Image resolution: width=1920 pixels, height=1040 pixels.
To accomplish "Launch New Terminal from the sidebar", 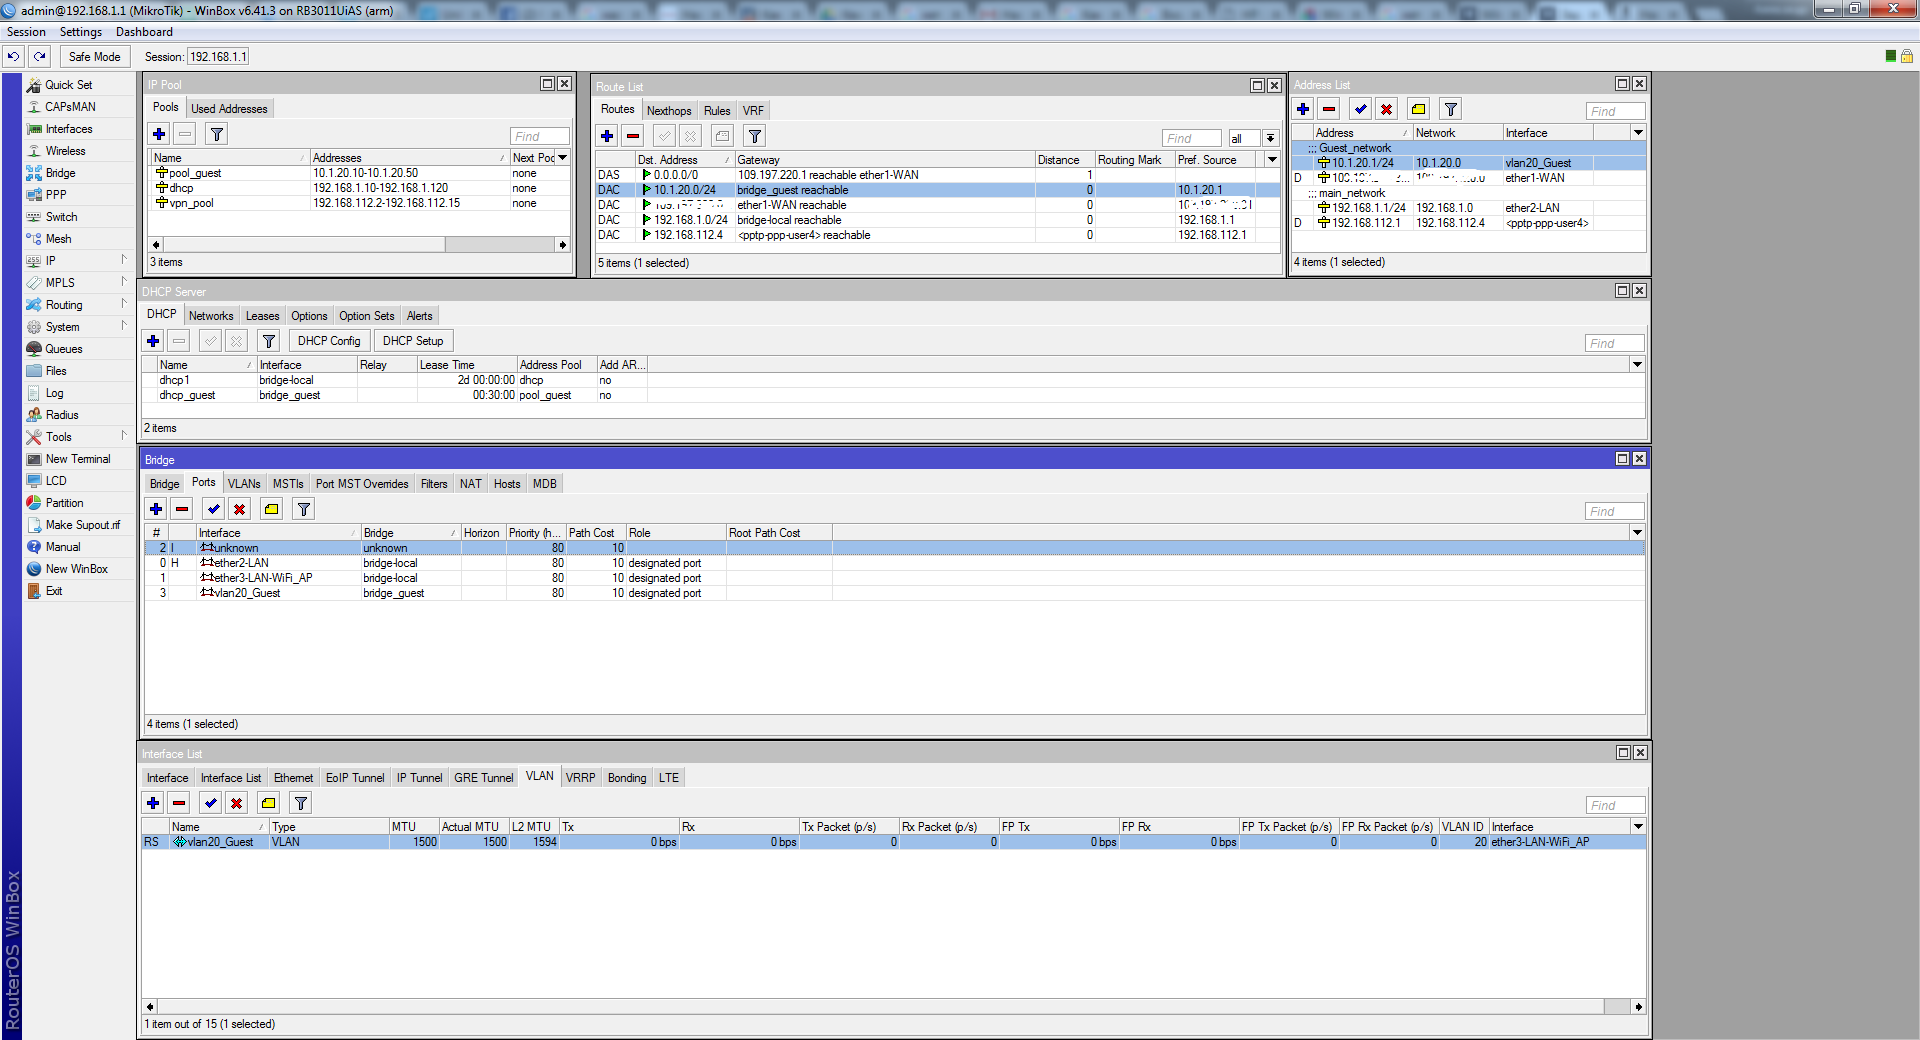I will pyautogui.click(x=78, y=459).
